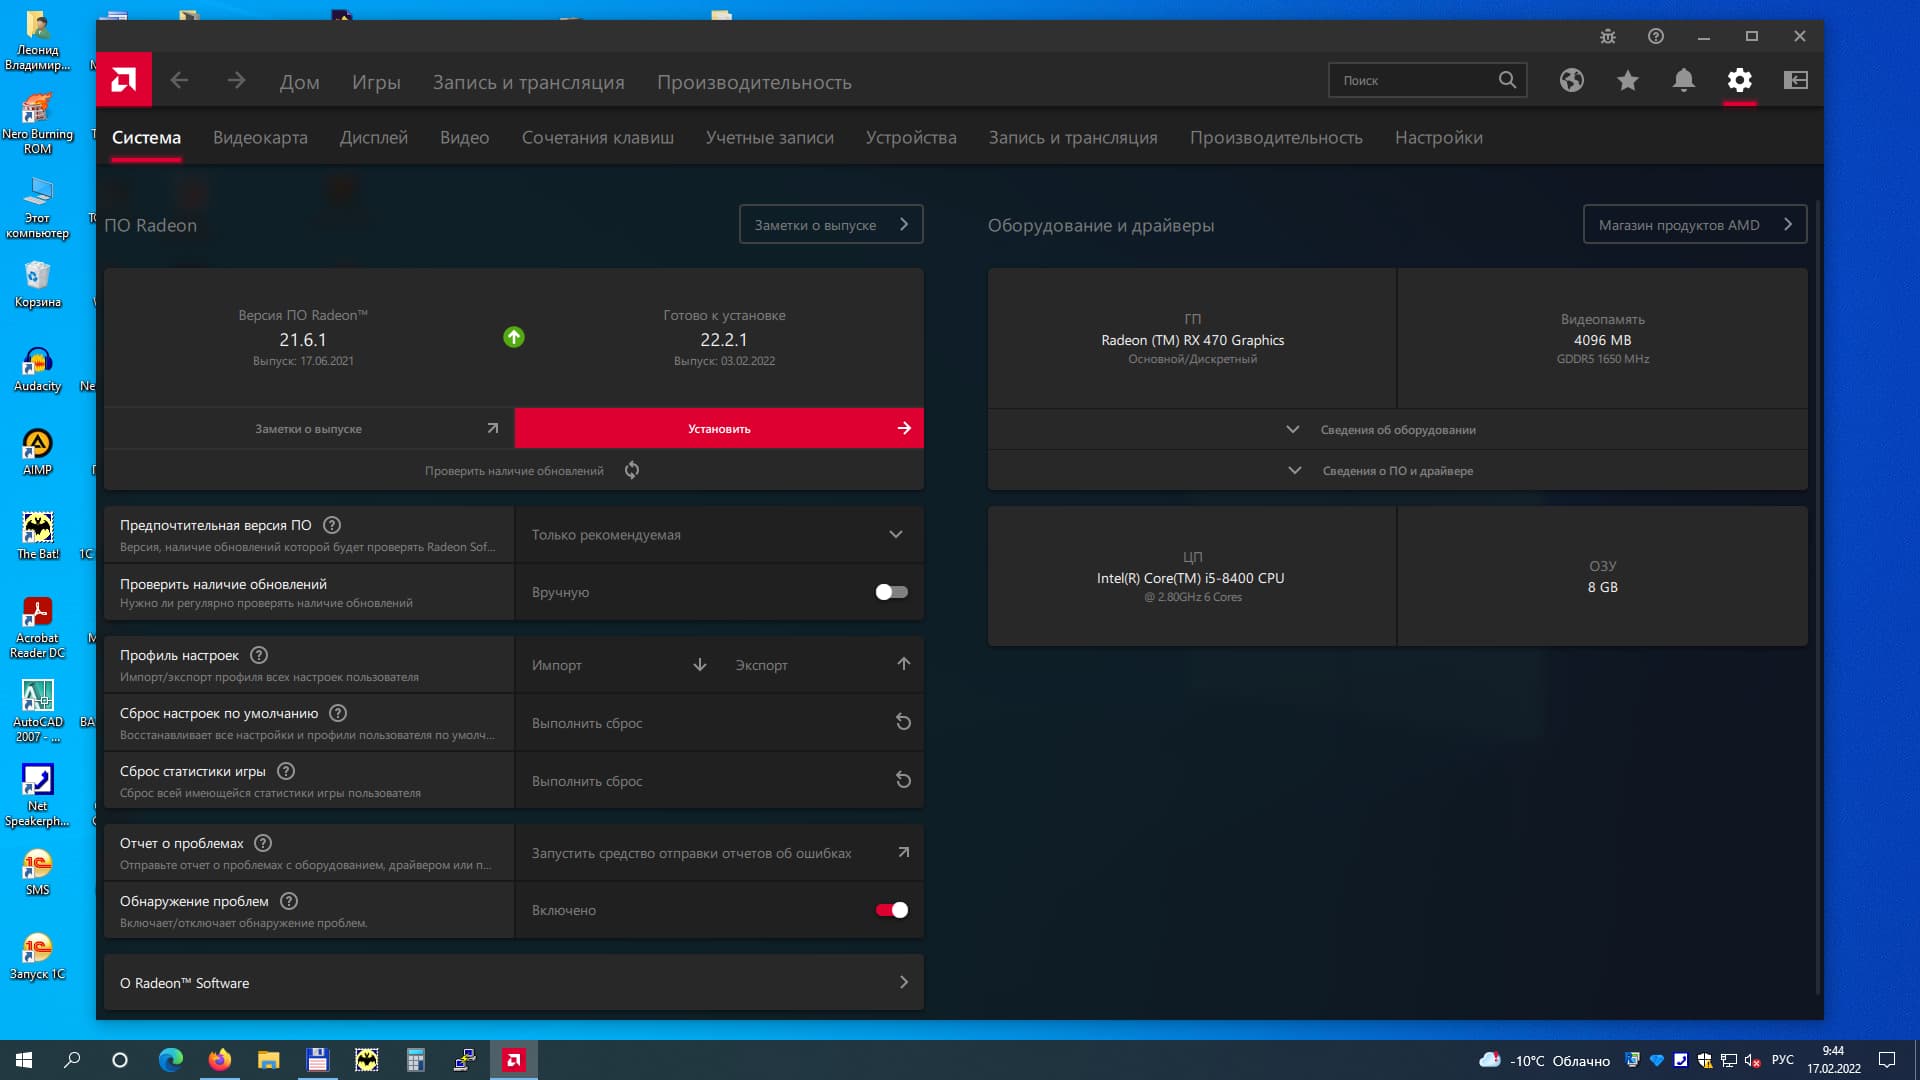Viewport: 1920px width, 1080px height.
Task: Go back with the left arrow
Action: click(179, 80)
